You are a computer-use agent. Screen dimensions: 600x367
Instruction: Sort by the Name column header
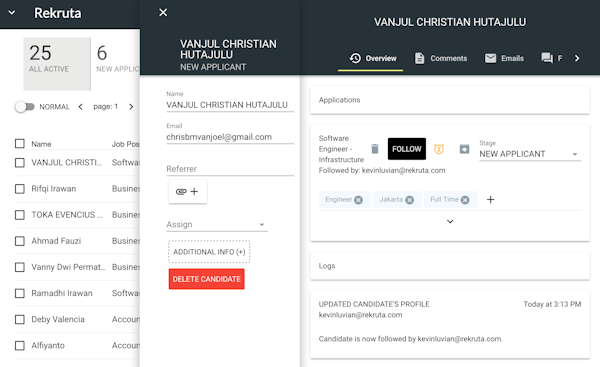coord(41,144)
